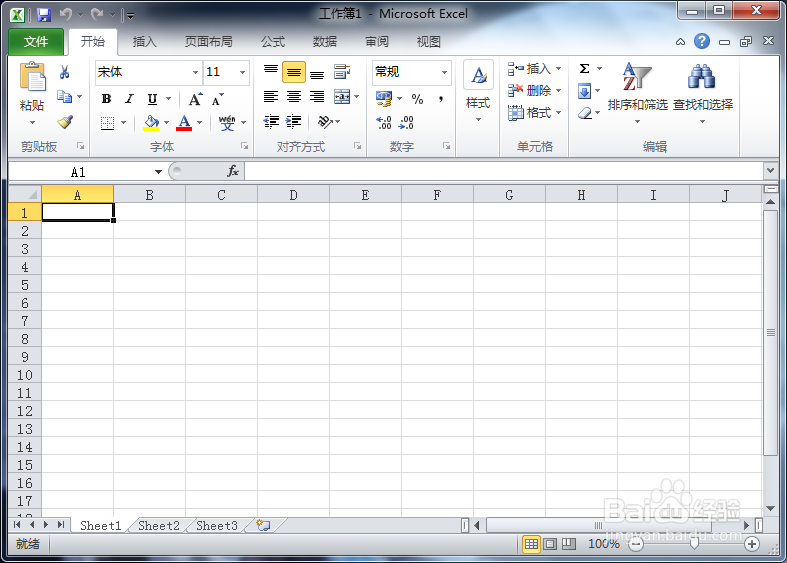This screenshot has height=563, width=787.
Task: Click the Styles (样式) button
Action: pyautogui.click(x=478, y=92)
